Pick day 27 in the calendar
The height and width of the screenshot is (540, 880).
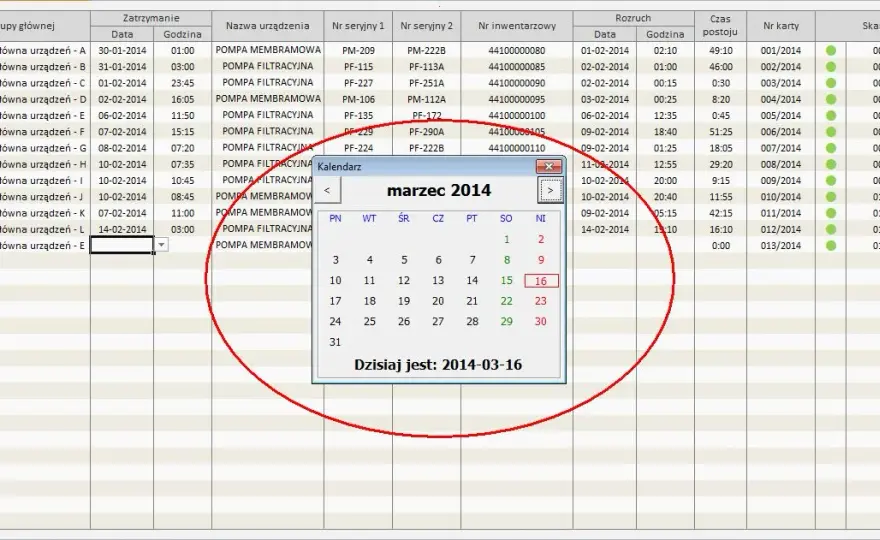[x=438, y=322]
